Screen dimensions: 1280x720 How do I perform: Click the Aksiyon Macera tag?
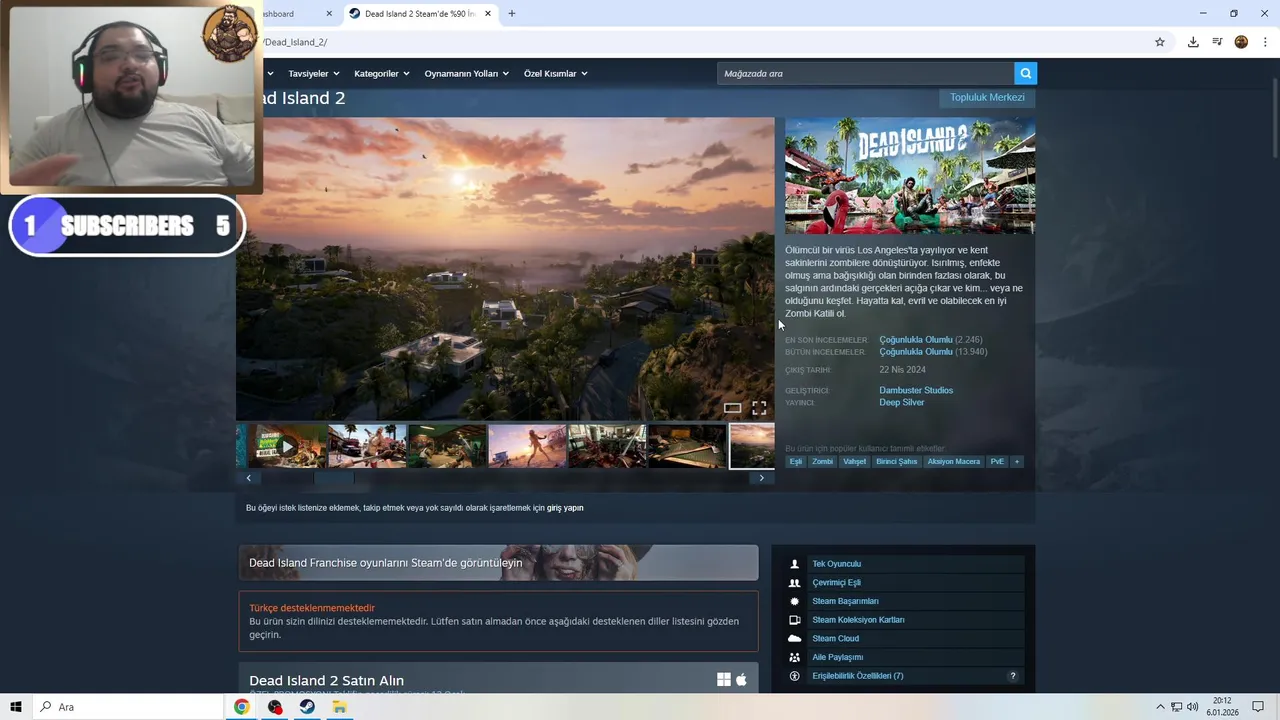tap(953, 462)
